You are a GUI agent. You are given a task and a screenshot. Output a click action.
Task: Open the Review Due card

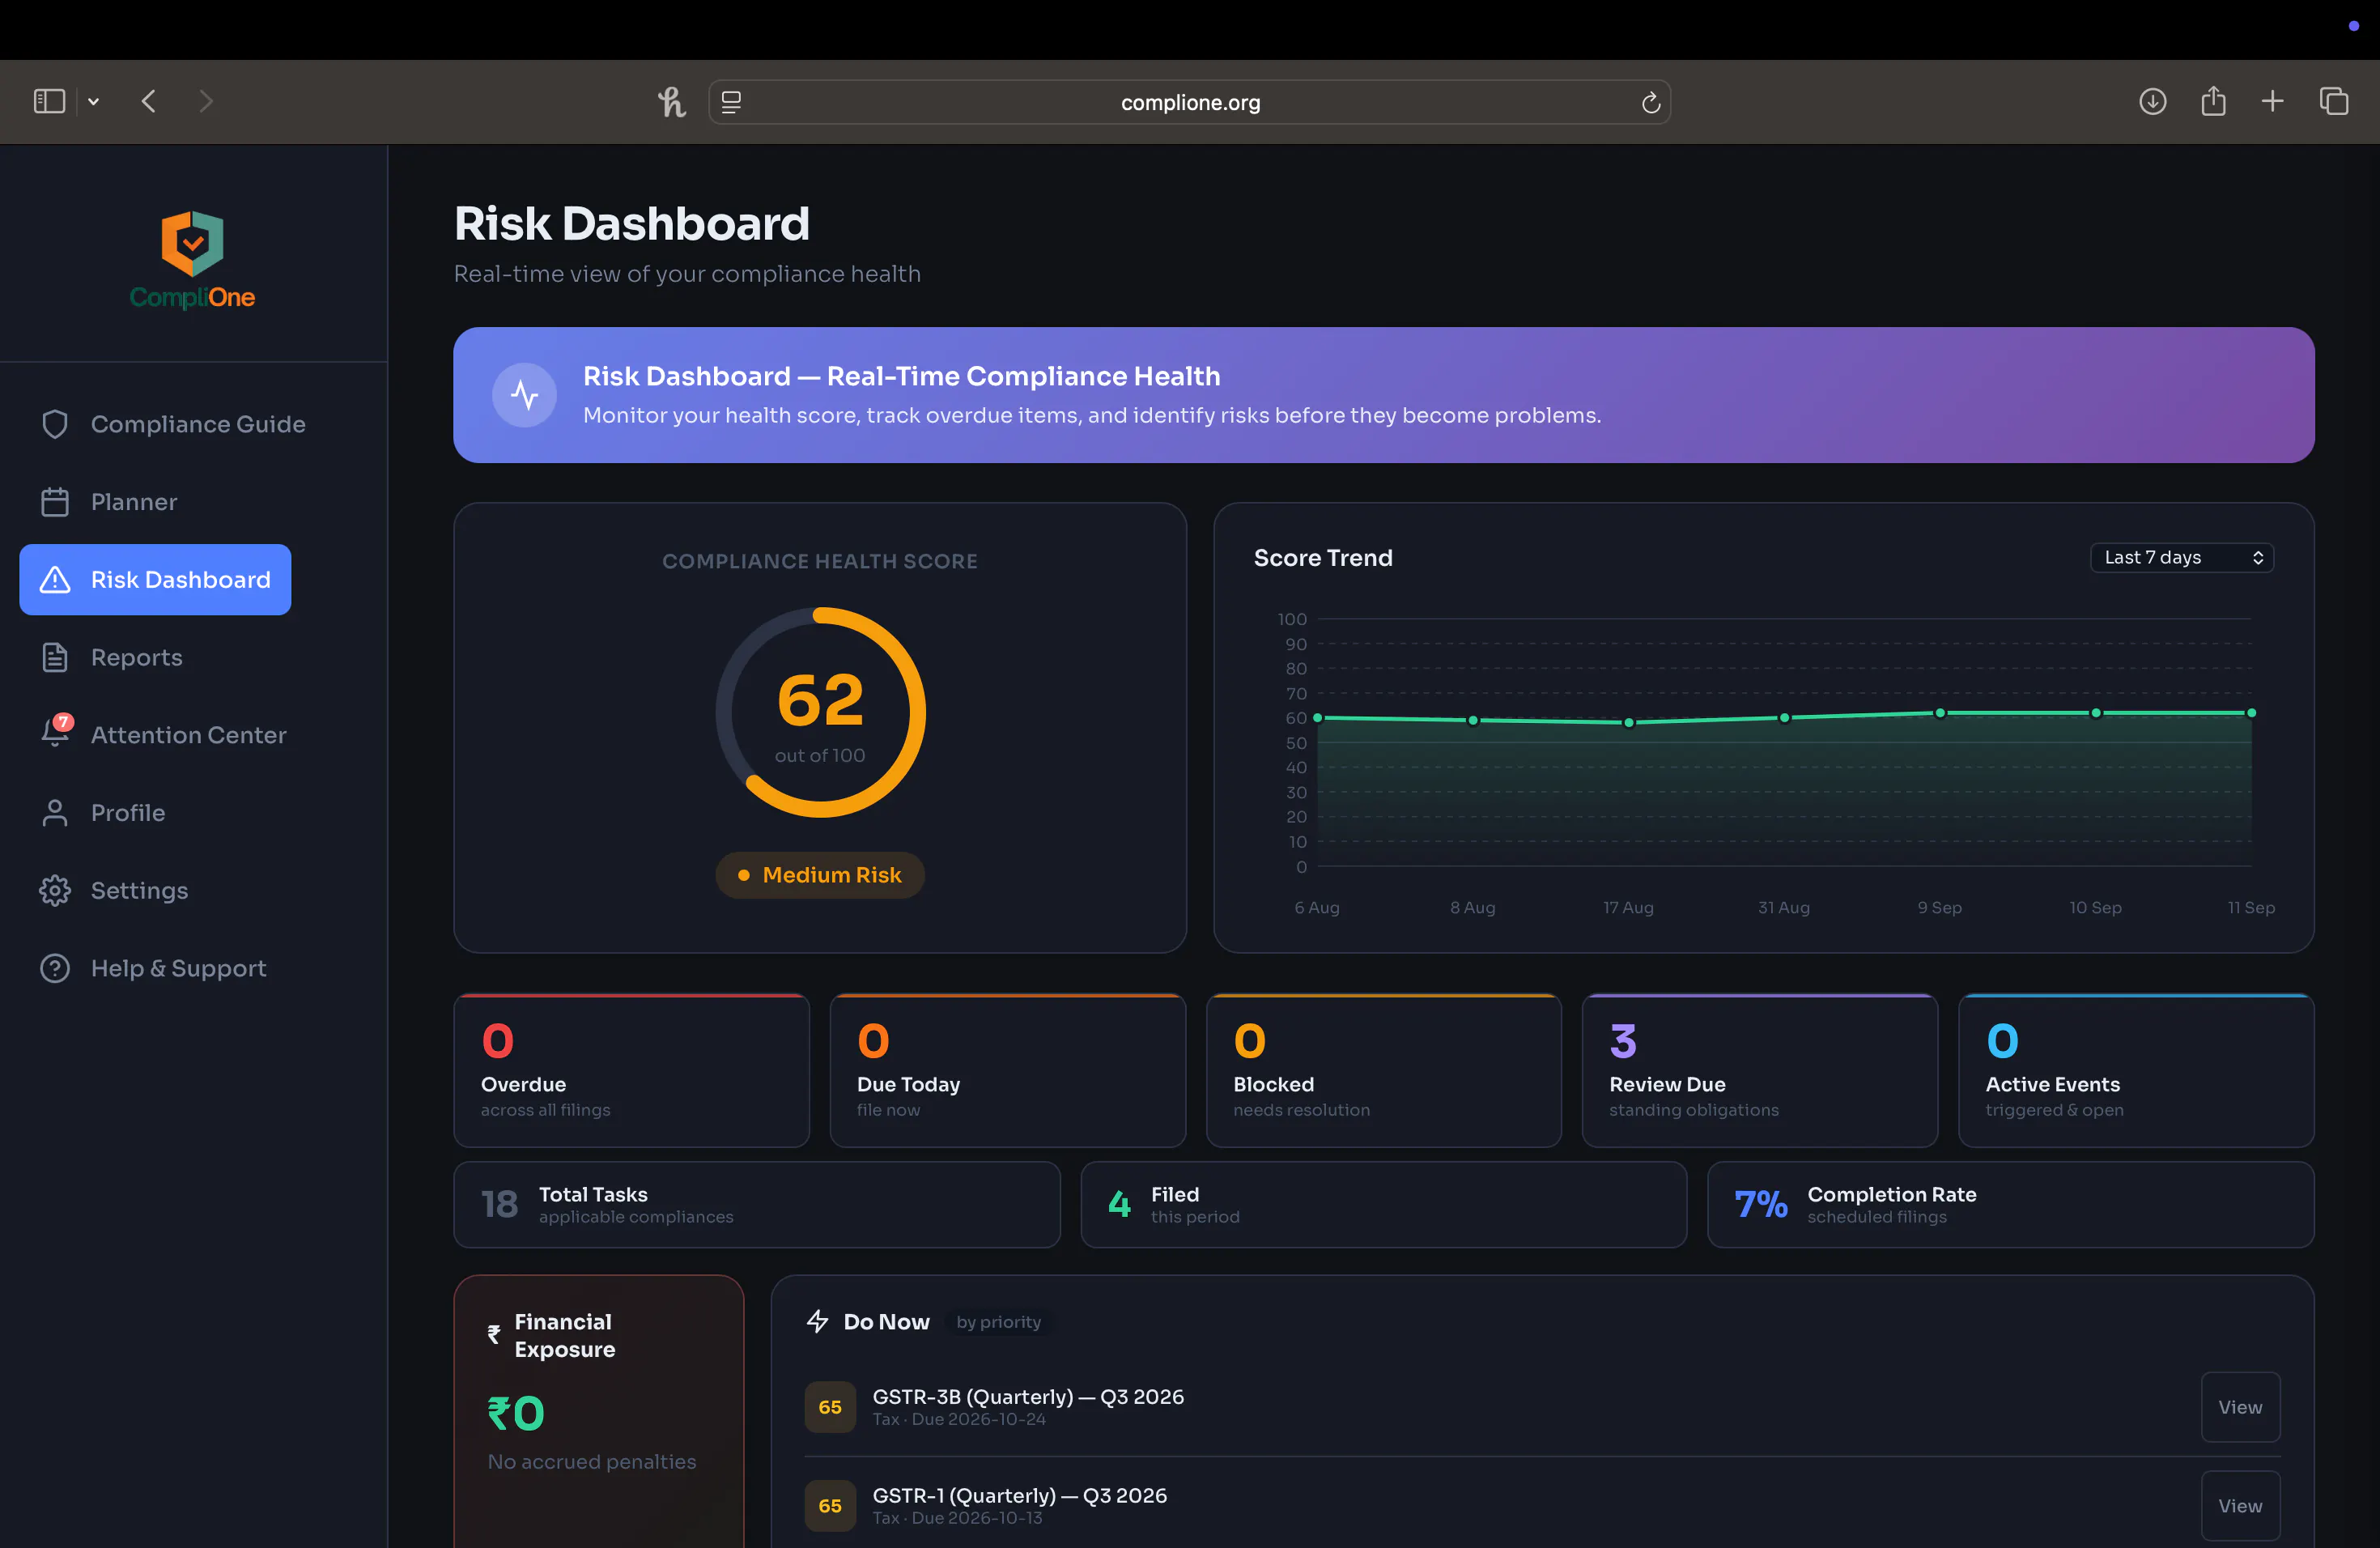pyautogui.click(x=1760, y=1070)
